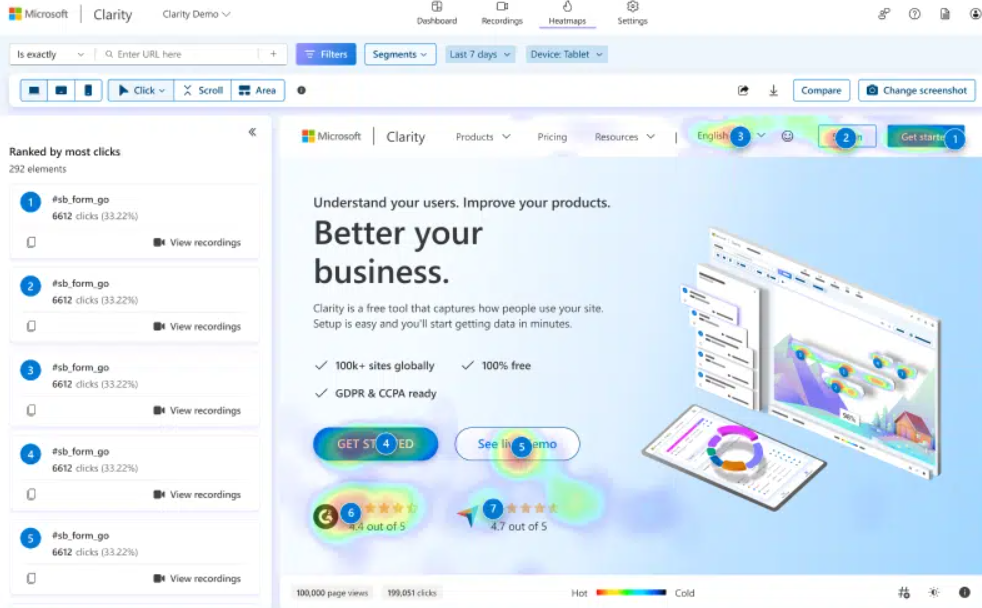This screenshot has height=608, width=982.
Task: Click the smiley feedback icon in page header
Action: [x=787, y=136]
